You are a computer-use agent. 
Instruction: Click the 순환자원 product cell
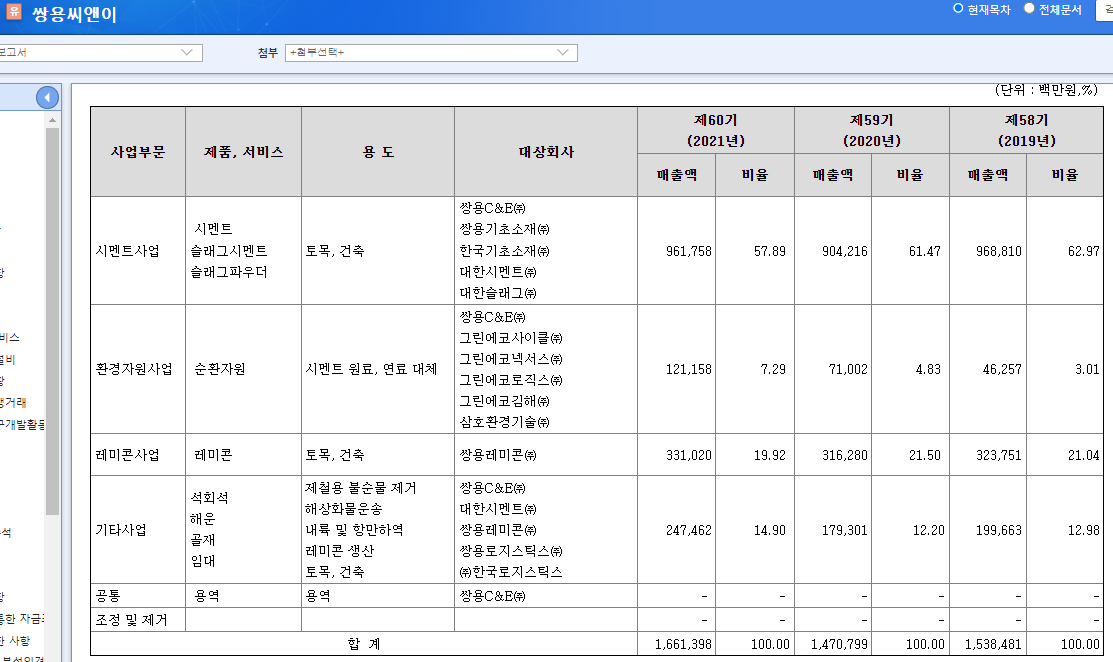click(220, 369)
